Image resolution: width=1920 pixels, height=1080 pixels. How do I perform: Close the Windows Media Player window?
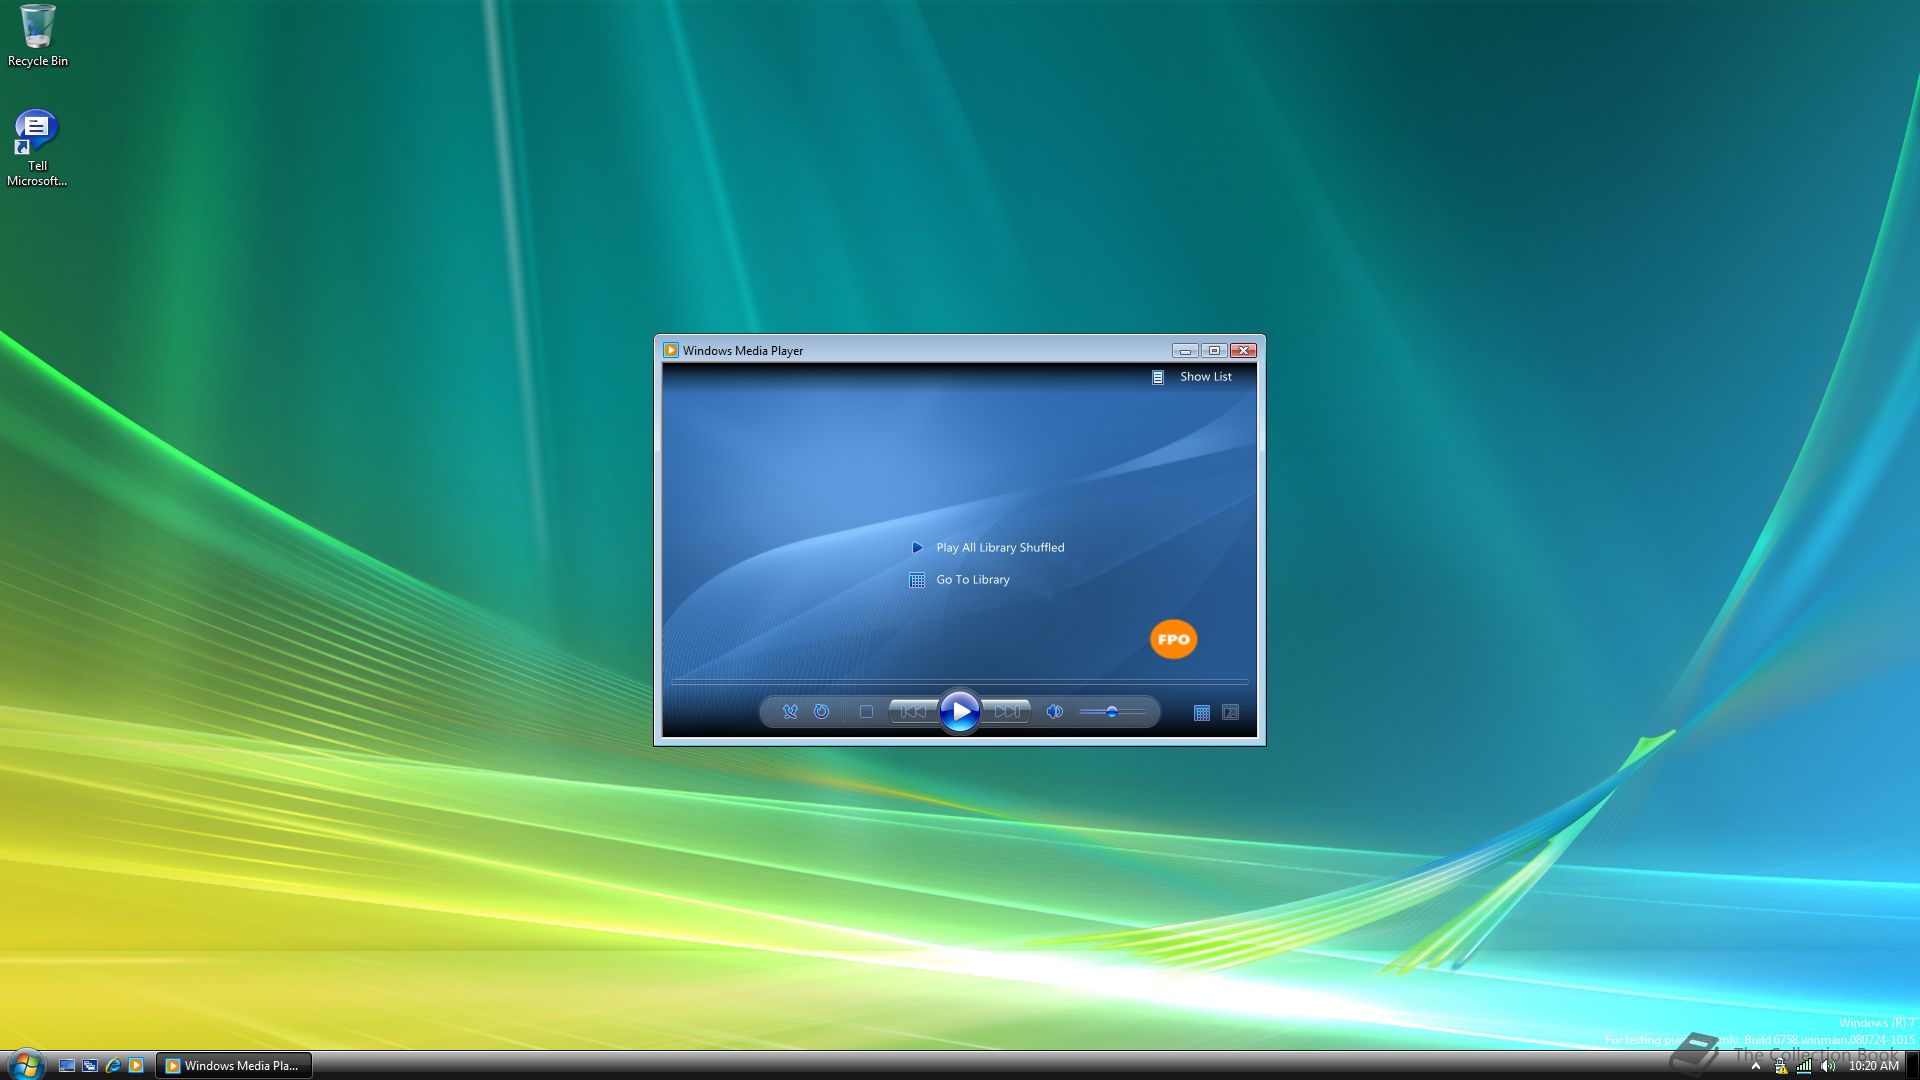1243,350
